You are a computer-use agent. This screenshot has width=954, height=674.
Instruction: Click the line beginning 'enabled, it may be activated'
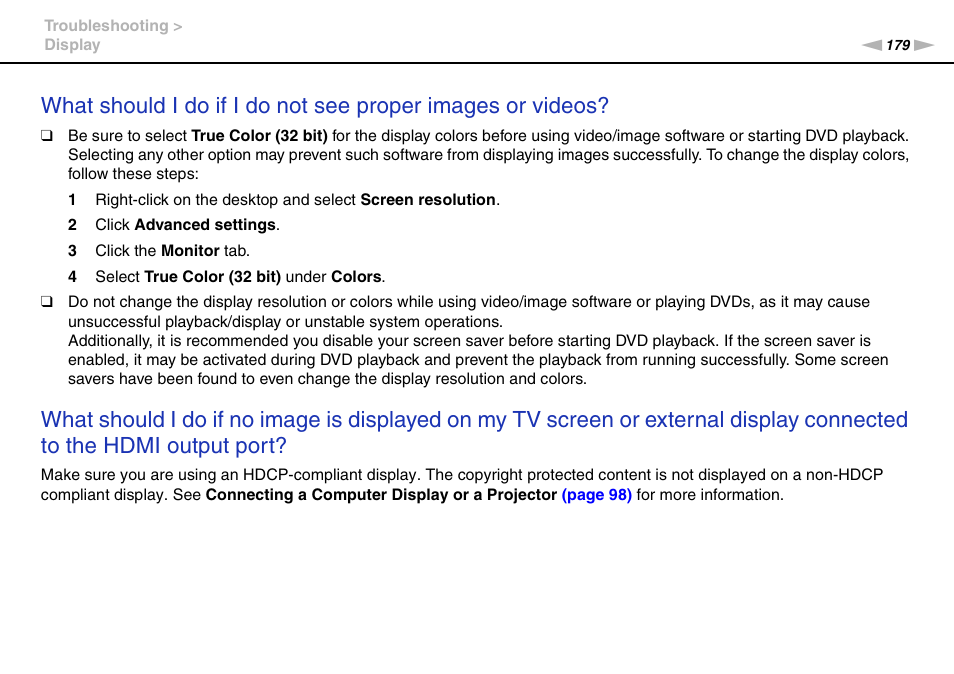pyautogui.click(x=478, y=360)
